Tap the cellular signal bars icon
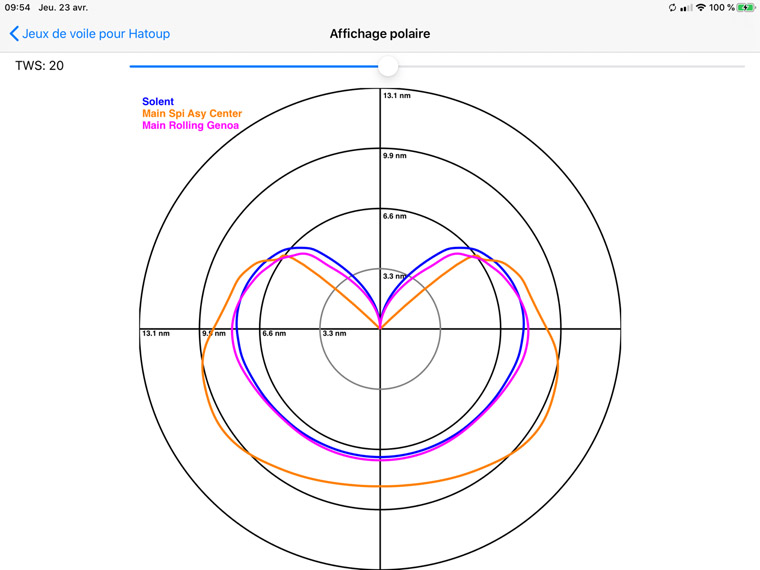 pos(686,7)
